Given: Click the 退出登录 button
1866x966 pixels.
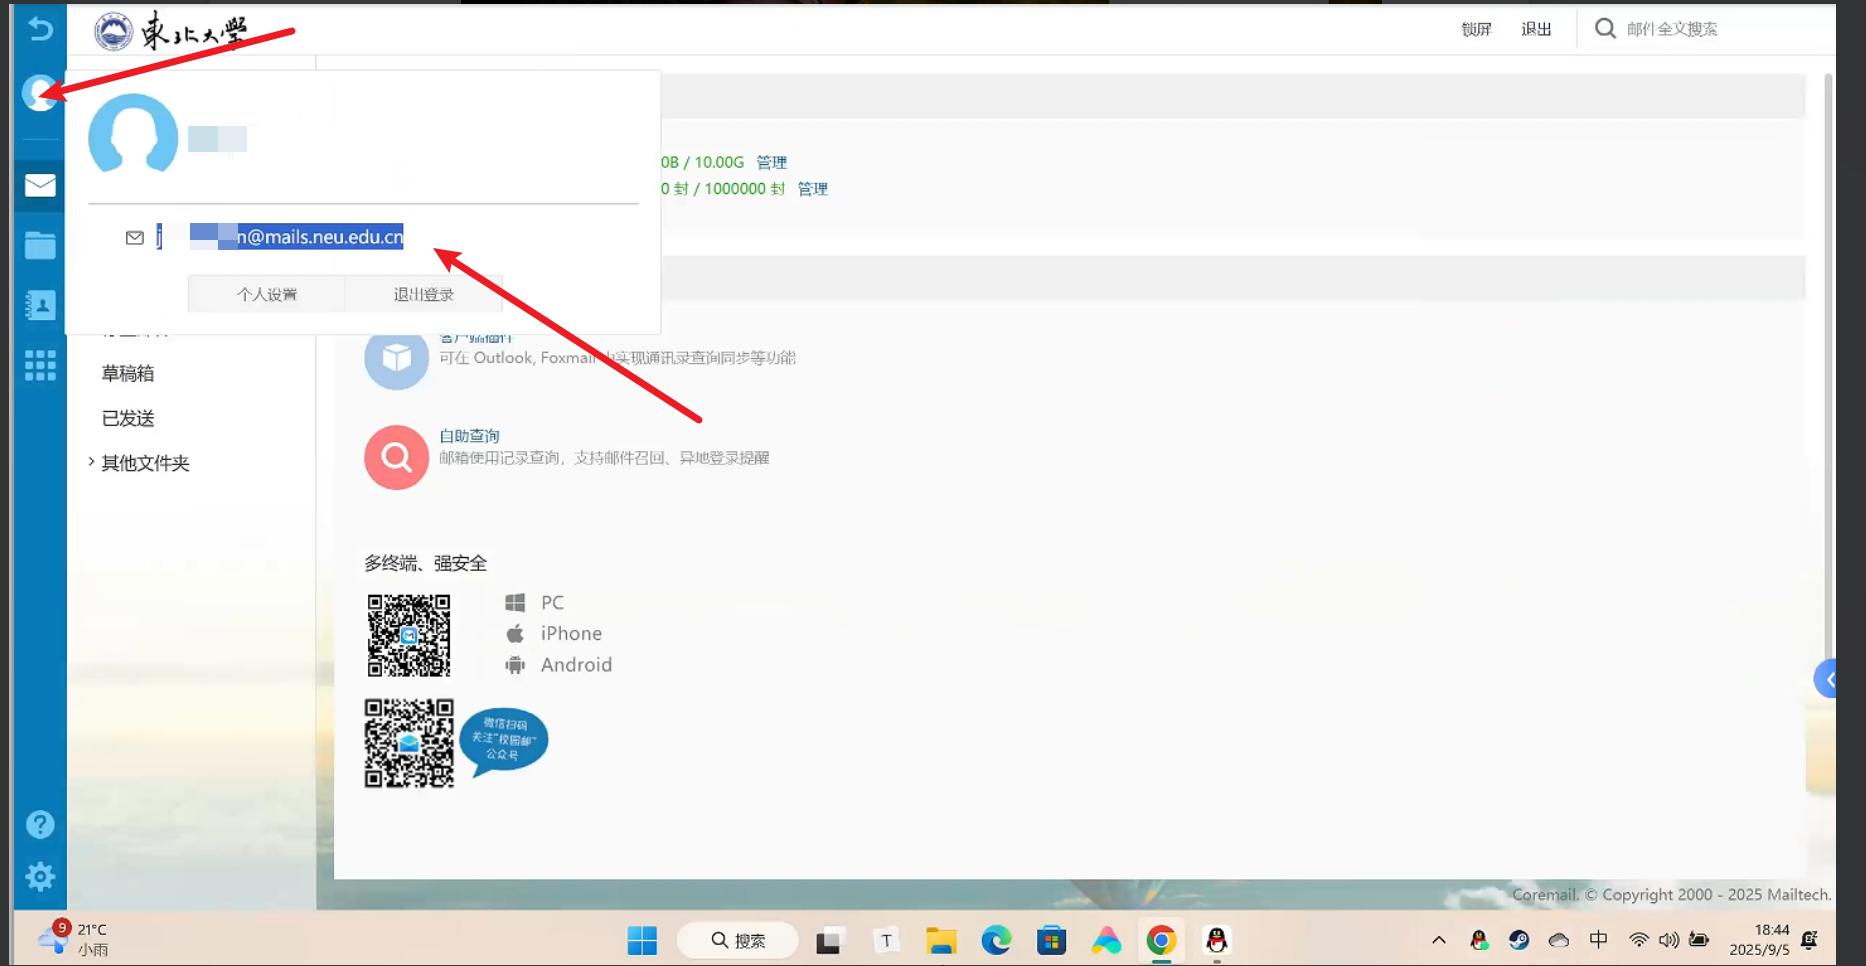Looking at the screenshot, I should 424,294.
